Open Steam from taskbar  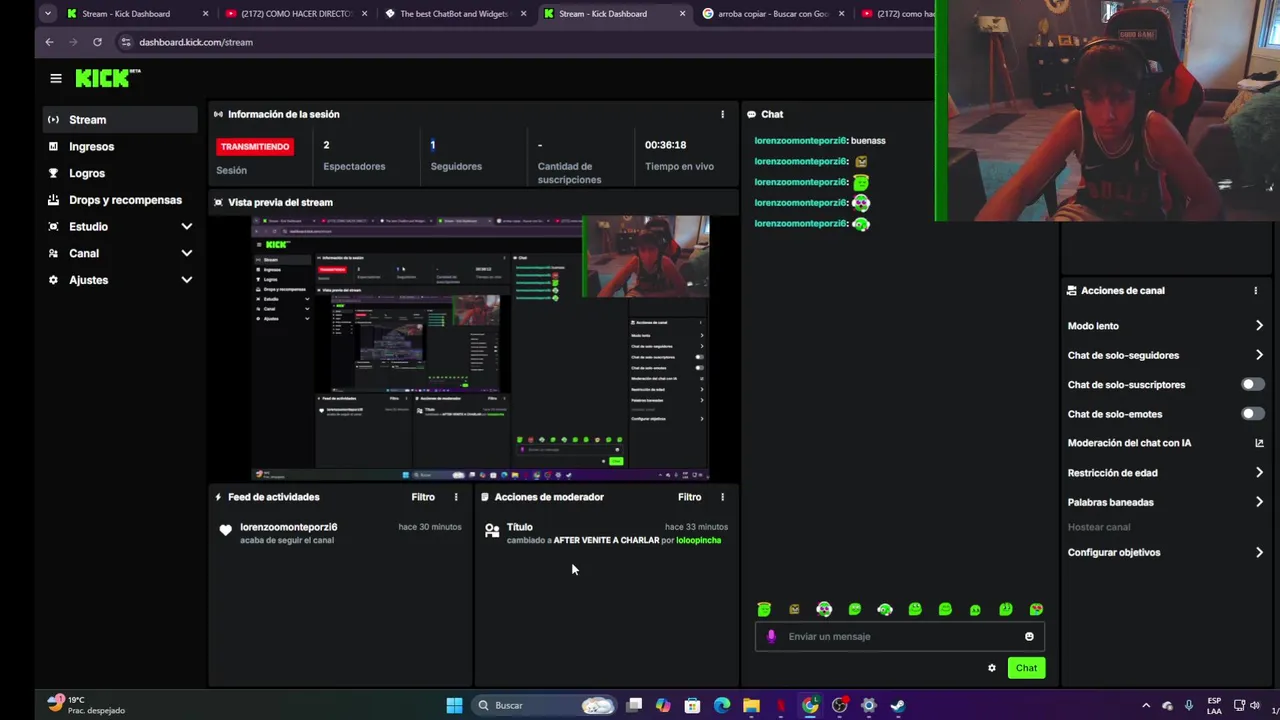(898, 705)
